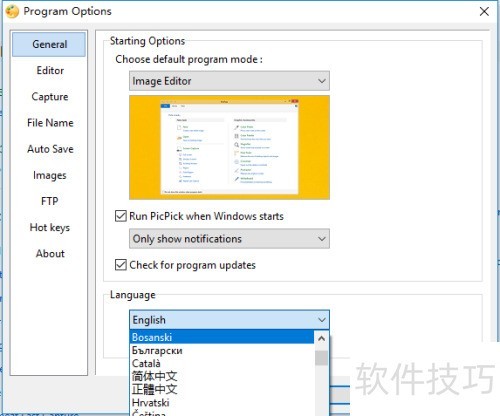The height and width of the screenshot is (416, 500).
Task: Click the language list scrollbar thumb
Action: (321, 358)
